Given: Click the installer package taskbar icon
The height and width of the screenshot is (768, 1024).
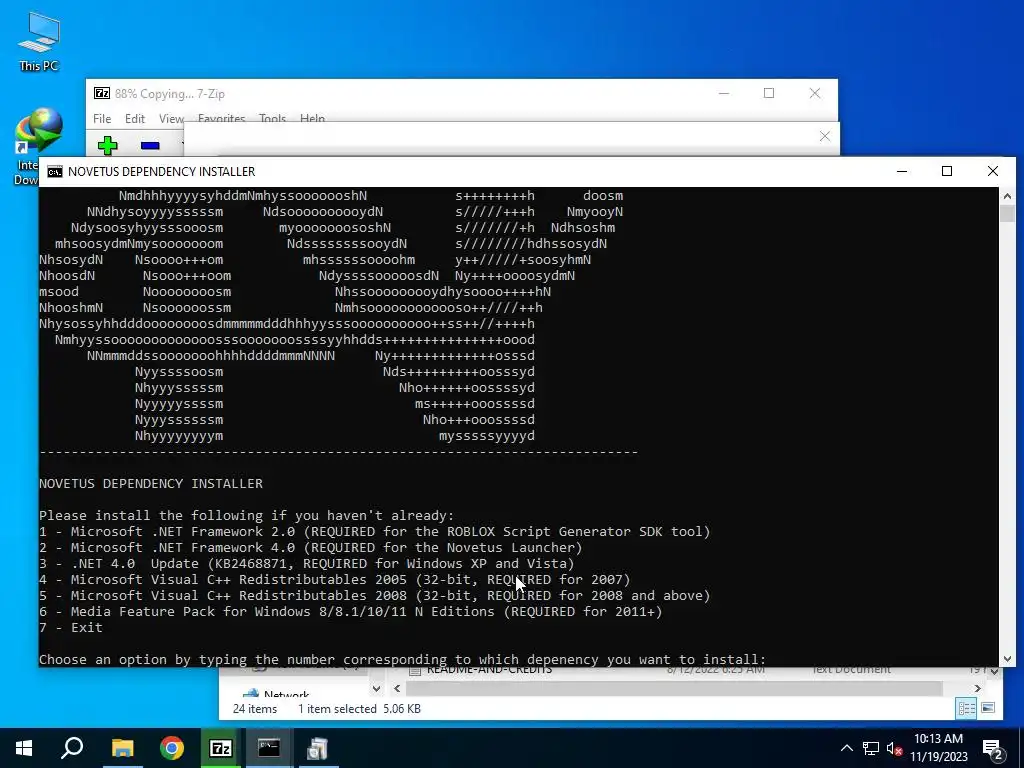Looking at the screenshot, I should [x=318, y=748].
